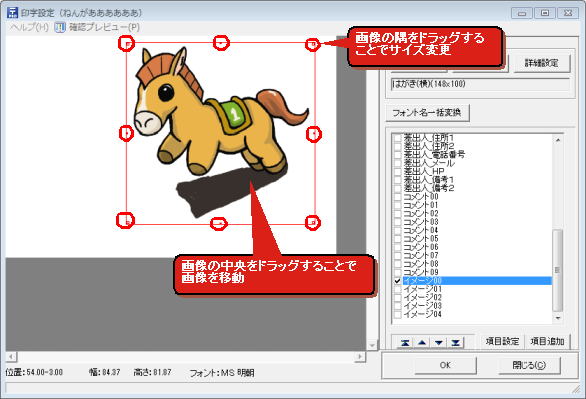This screenshot has width=586, height=399.
Task: Click the move item down arrow
Action: click(x=439, y=342)
